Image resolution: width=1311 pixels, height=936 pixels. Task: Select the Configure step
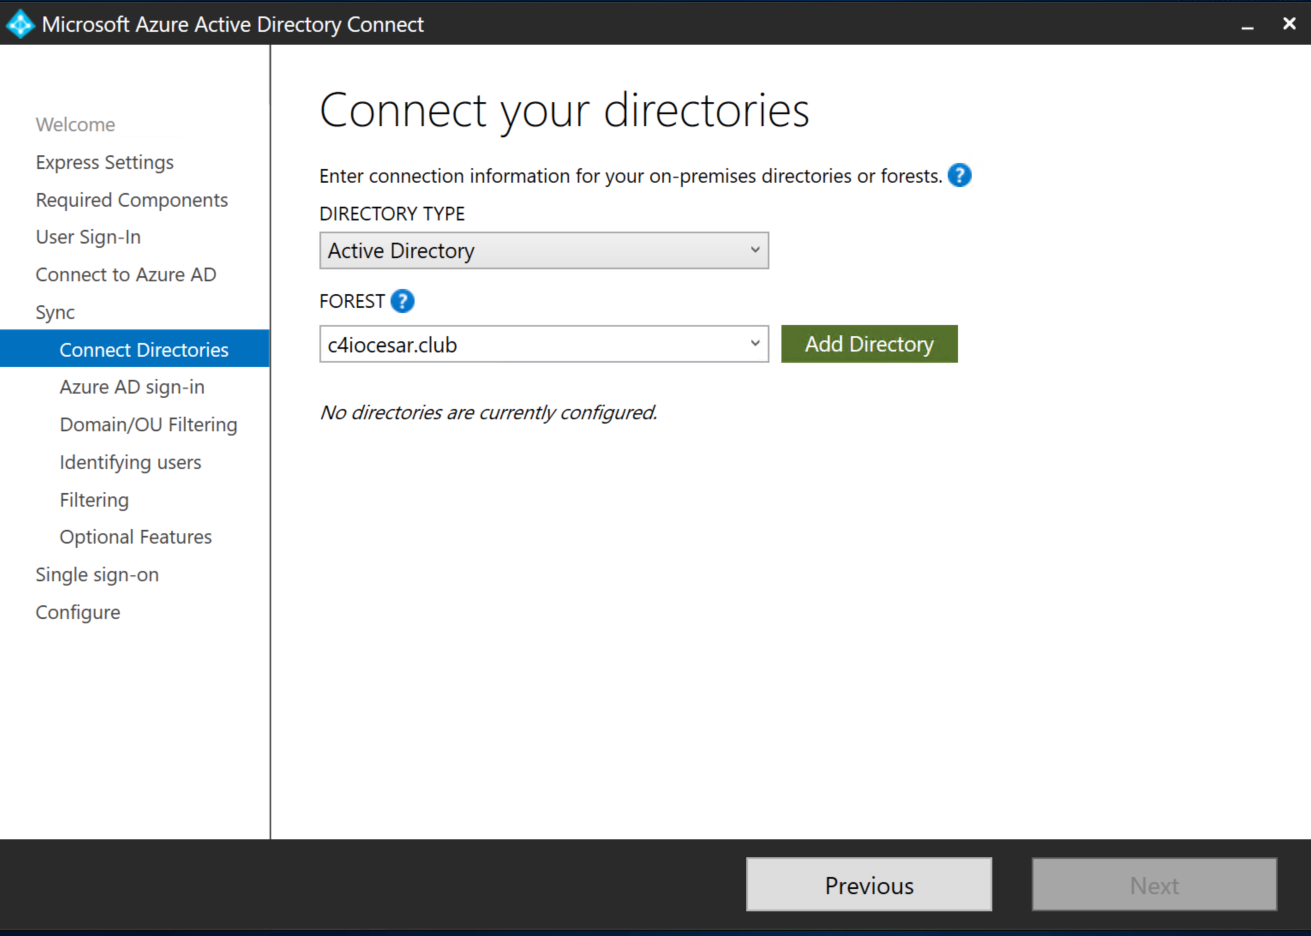(x=78, y=612)
